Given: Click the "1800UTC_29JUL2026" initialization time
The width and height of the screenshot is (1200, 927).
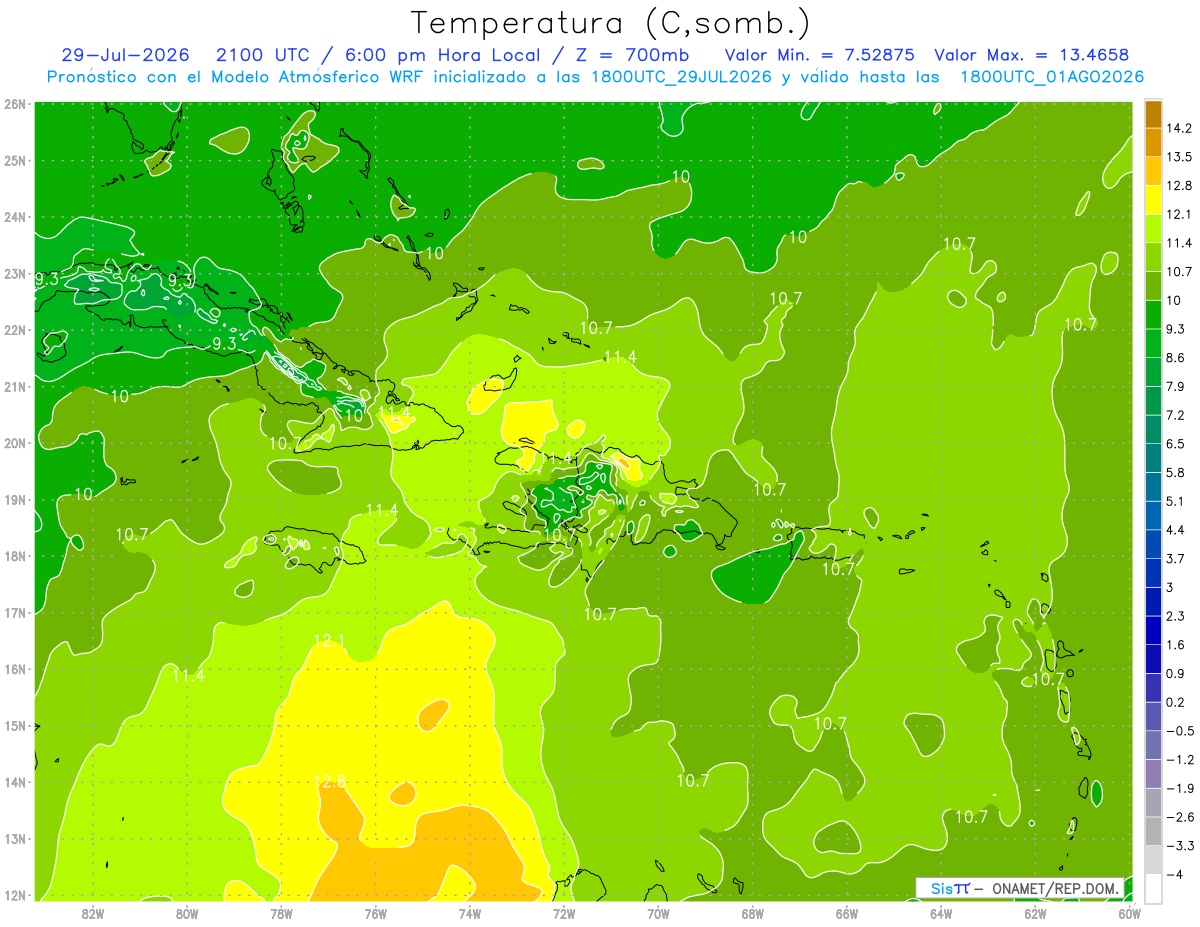Looking at the screenshot, I should pos(681,77).
